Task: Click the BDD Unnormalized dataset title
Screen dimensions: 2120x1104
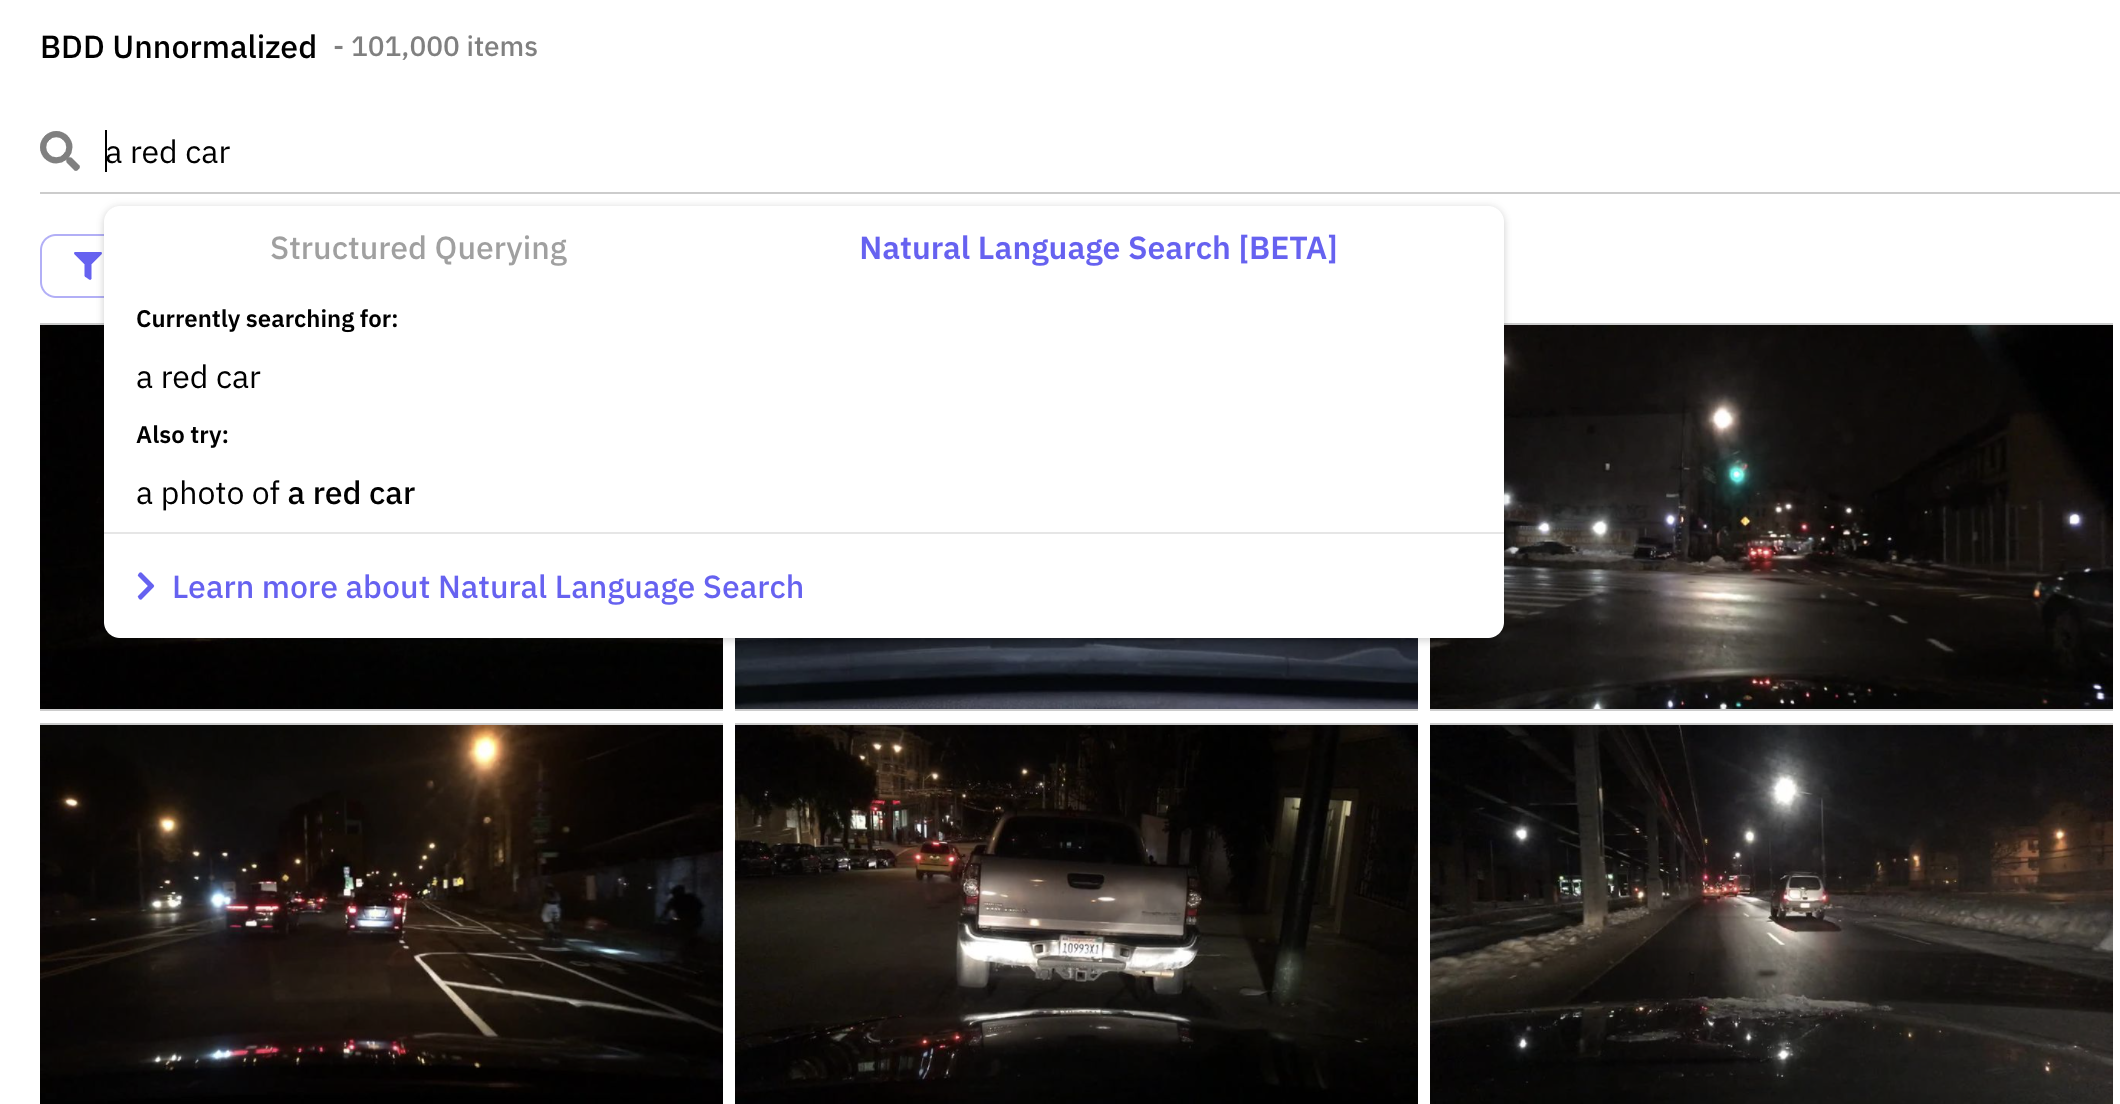Action: coord(178,47)
